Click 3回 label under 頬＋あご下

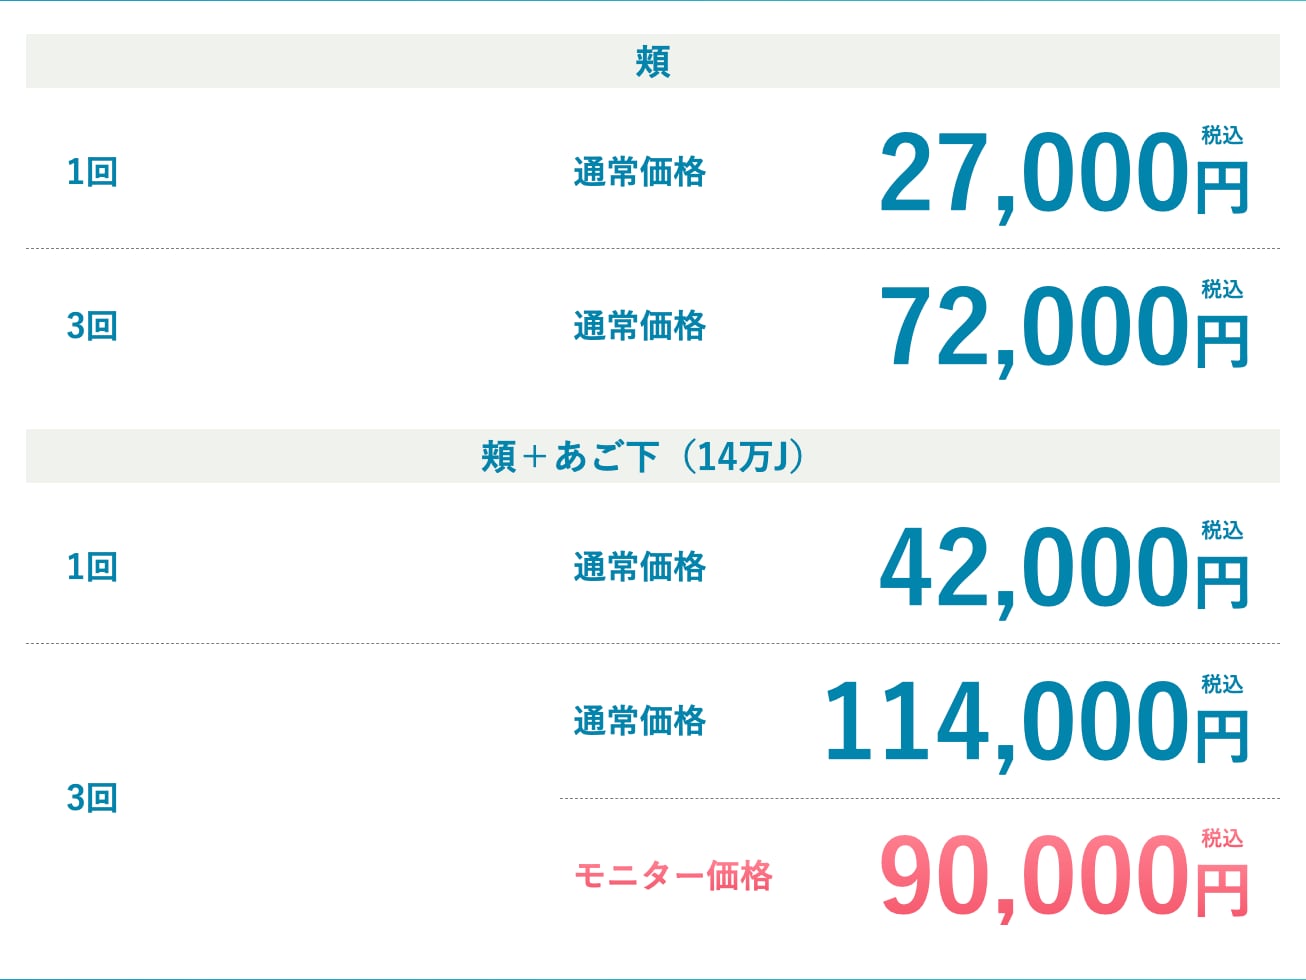pyautogui.click(x=92, y=798)
